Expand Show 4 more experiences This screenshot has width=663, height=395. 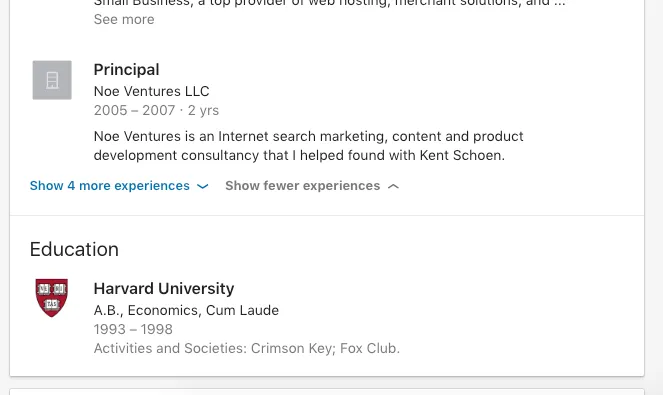pos(119,186)
